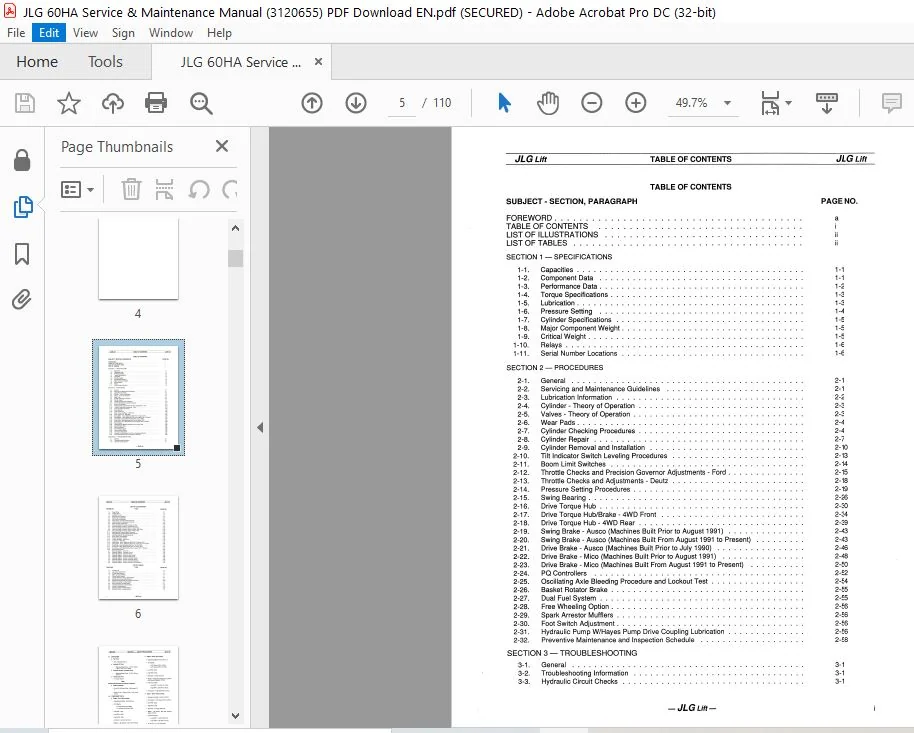The image size is (914, 733).
Task: Select the page 6 thumbnail
Action: 138,548
